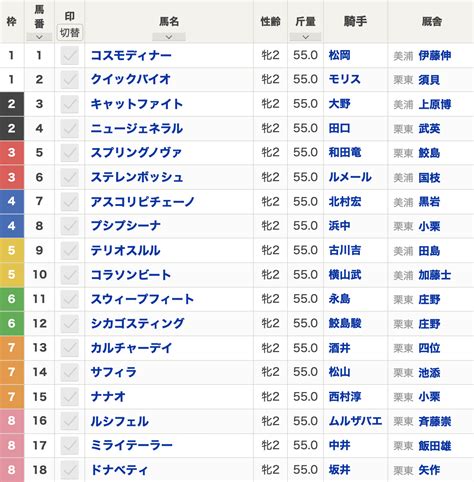The height and width of the screenshot is (482, 474).
Task: Toggle mark checkbox for コラソンビート
Action: (70, 275)
